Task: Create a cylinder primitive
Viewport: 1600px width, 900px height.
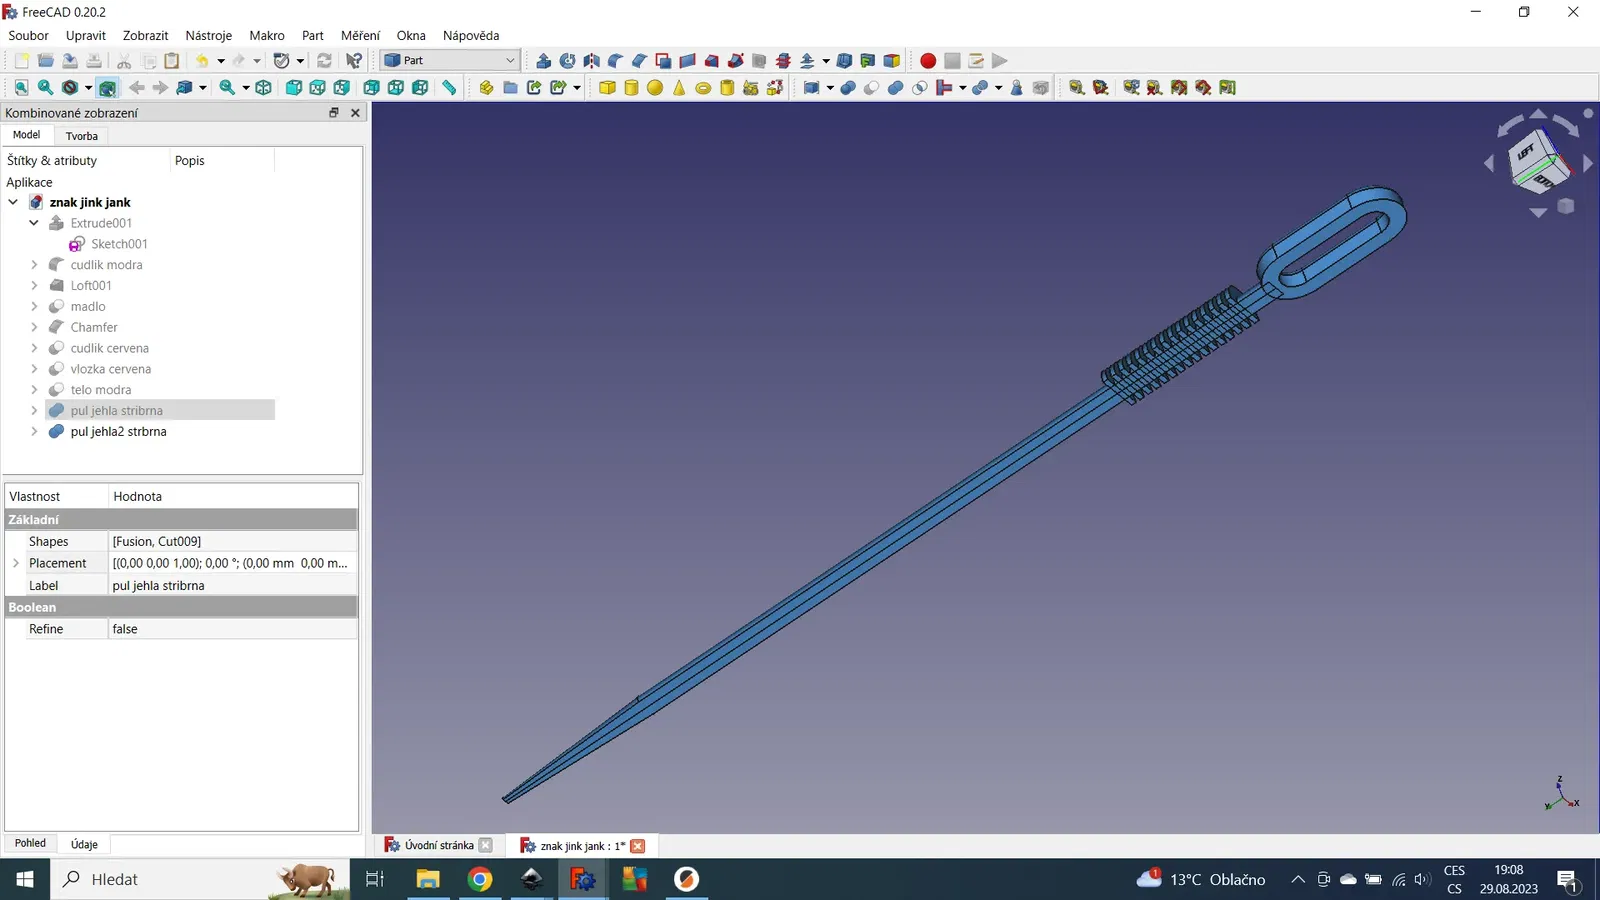Action: pos(631,88)
